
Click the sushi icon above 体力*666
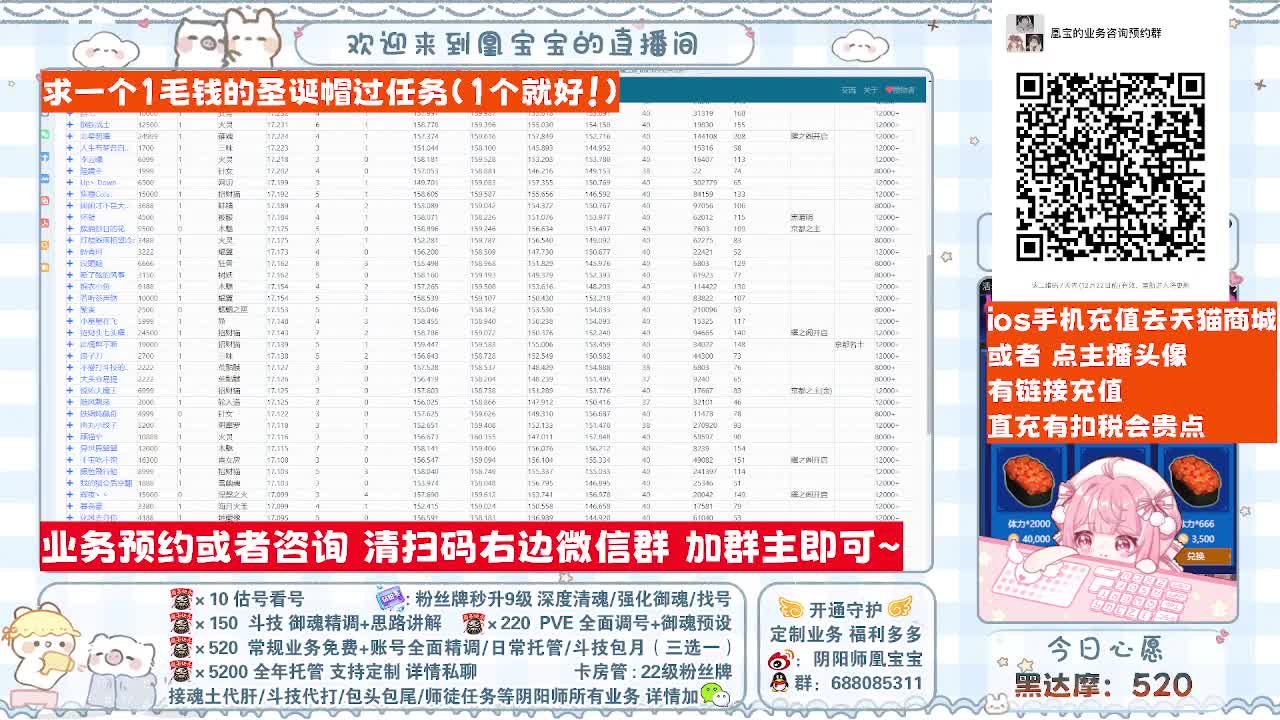click(1194, 480)
